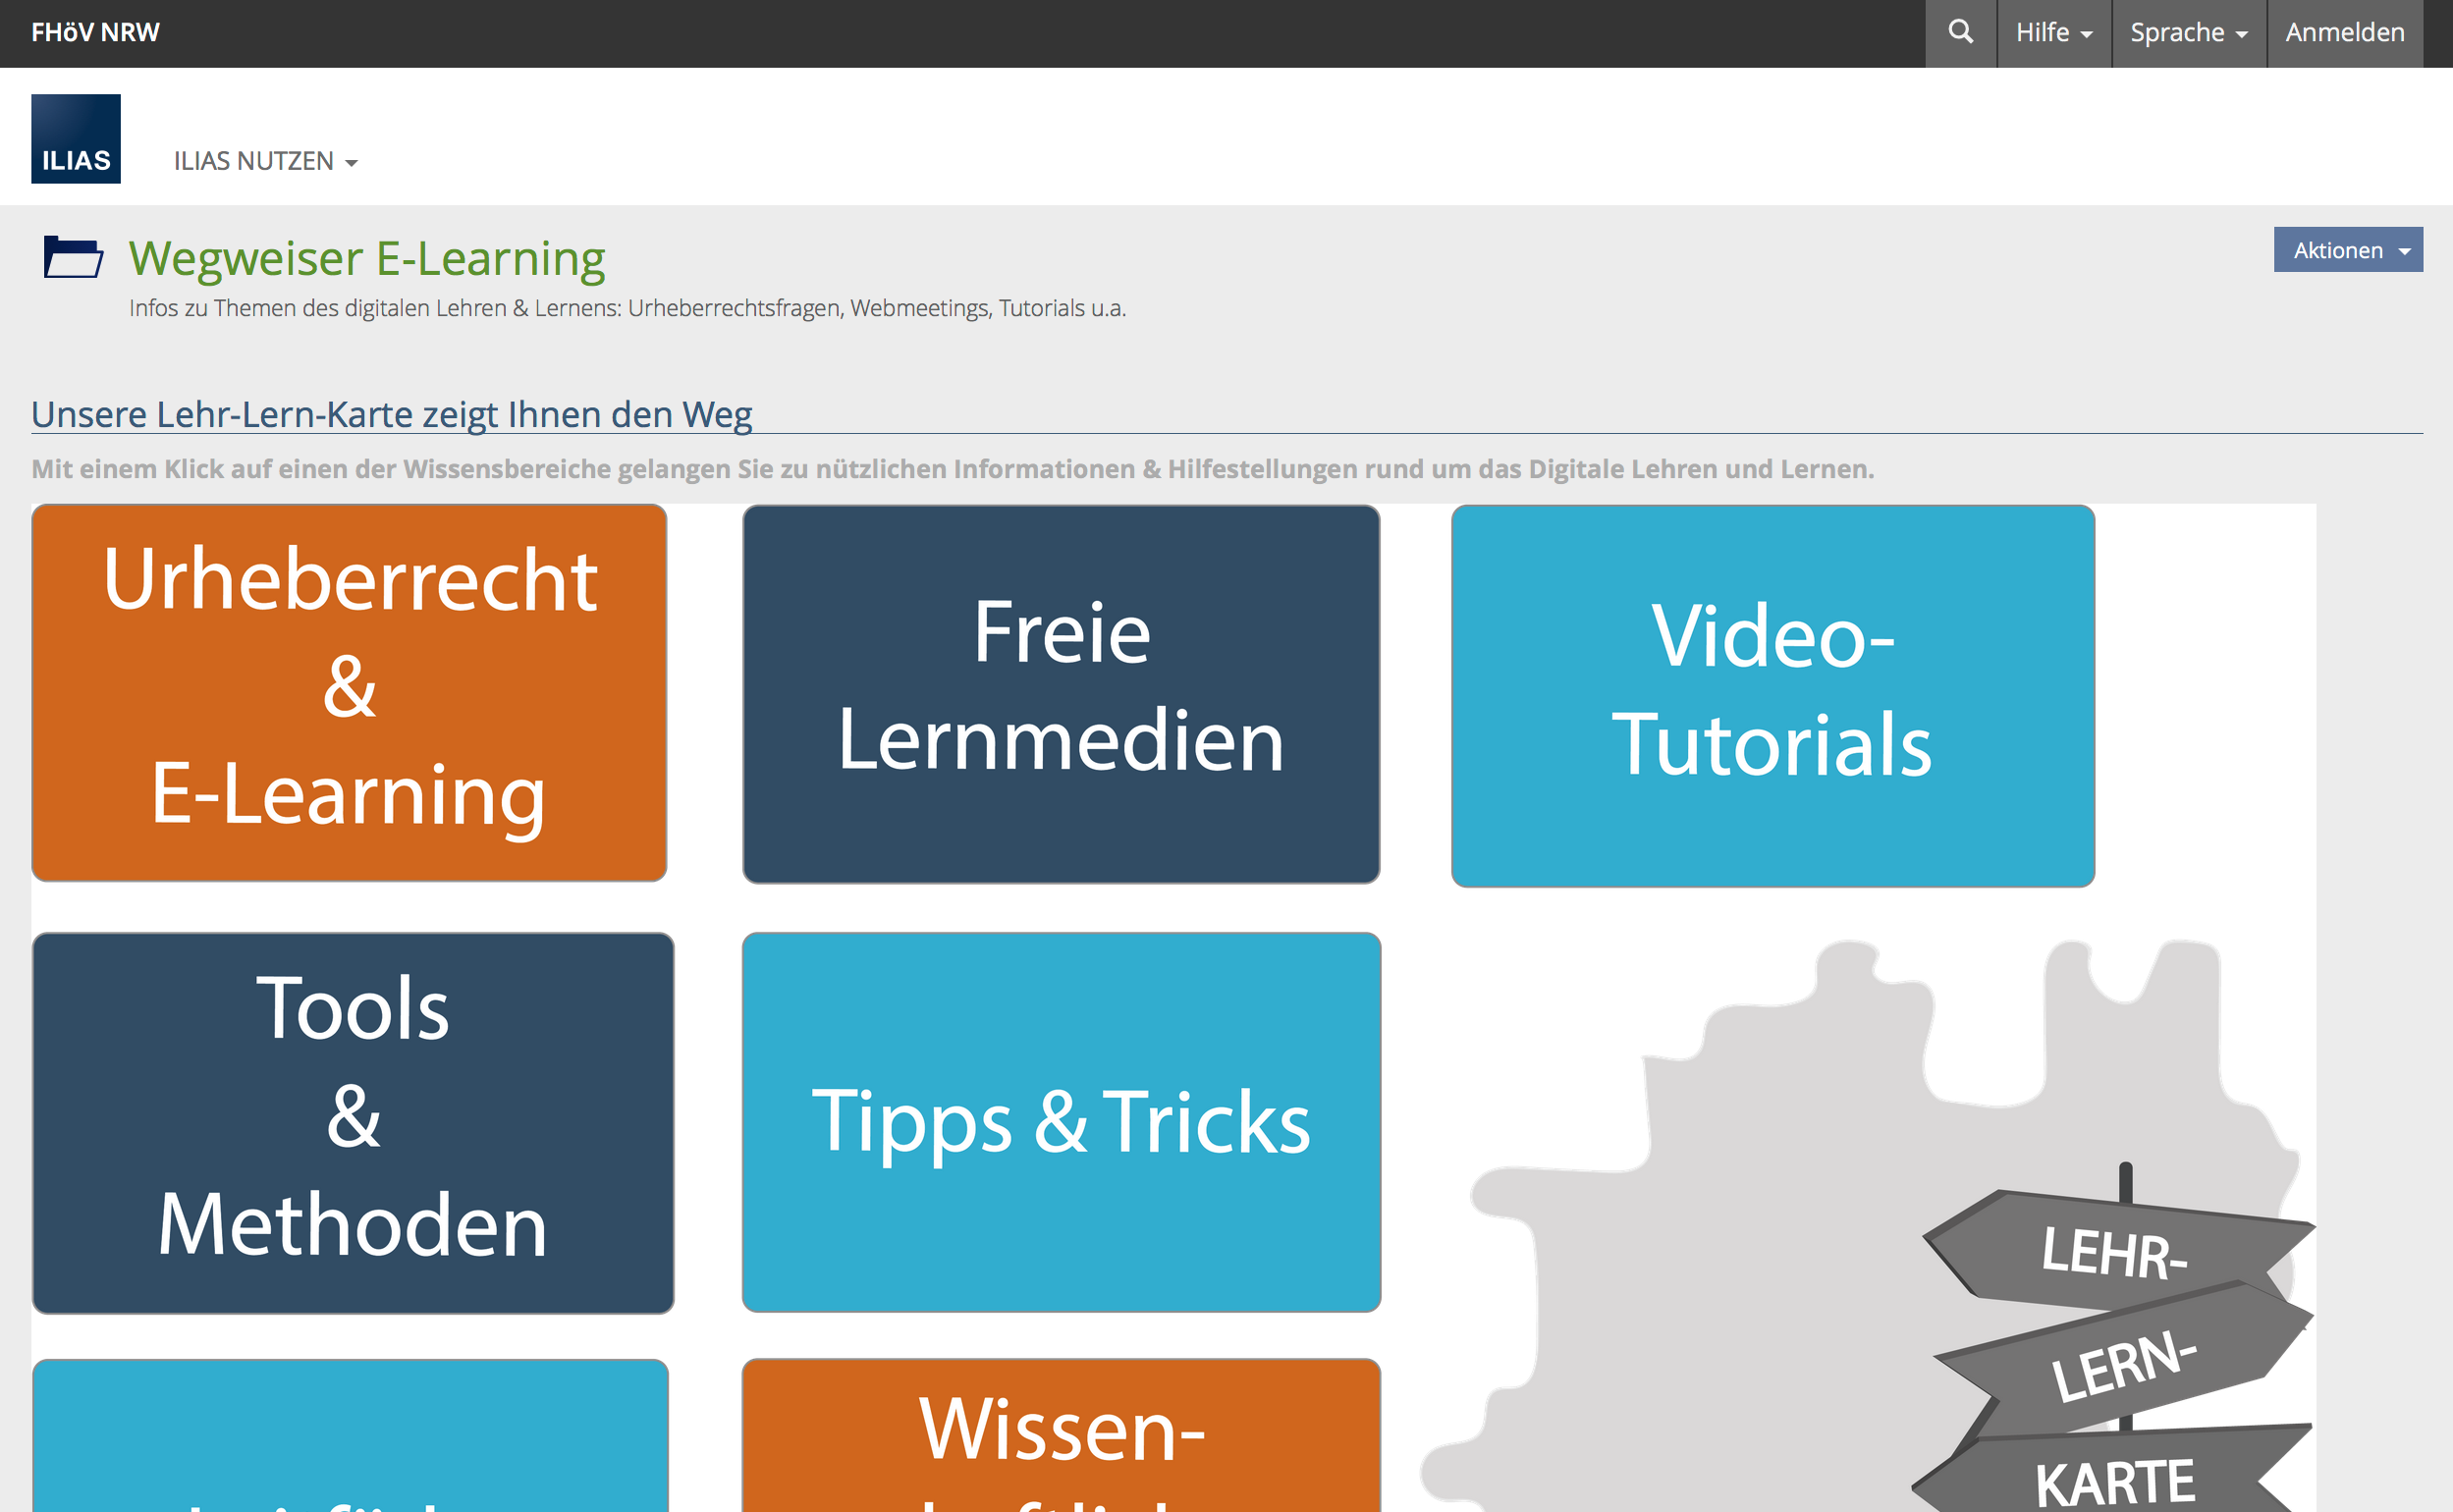Viewport: 2453px width, 1512px height.
Task: Click the FHöV NRW header link
Action: [x=95, y=33]
